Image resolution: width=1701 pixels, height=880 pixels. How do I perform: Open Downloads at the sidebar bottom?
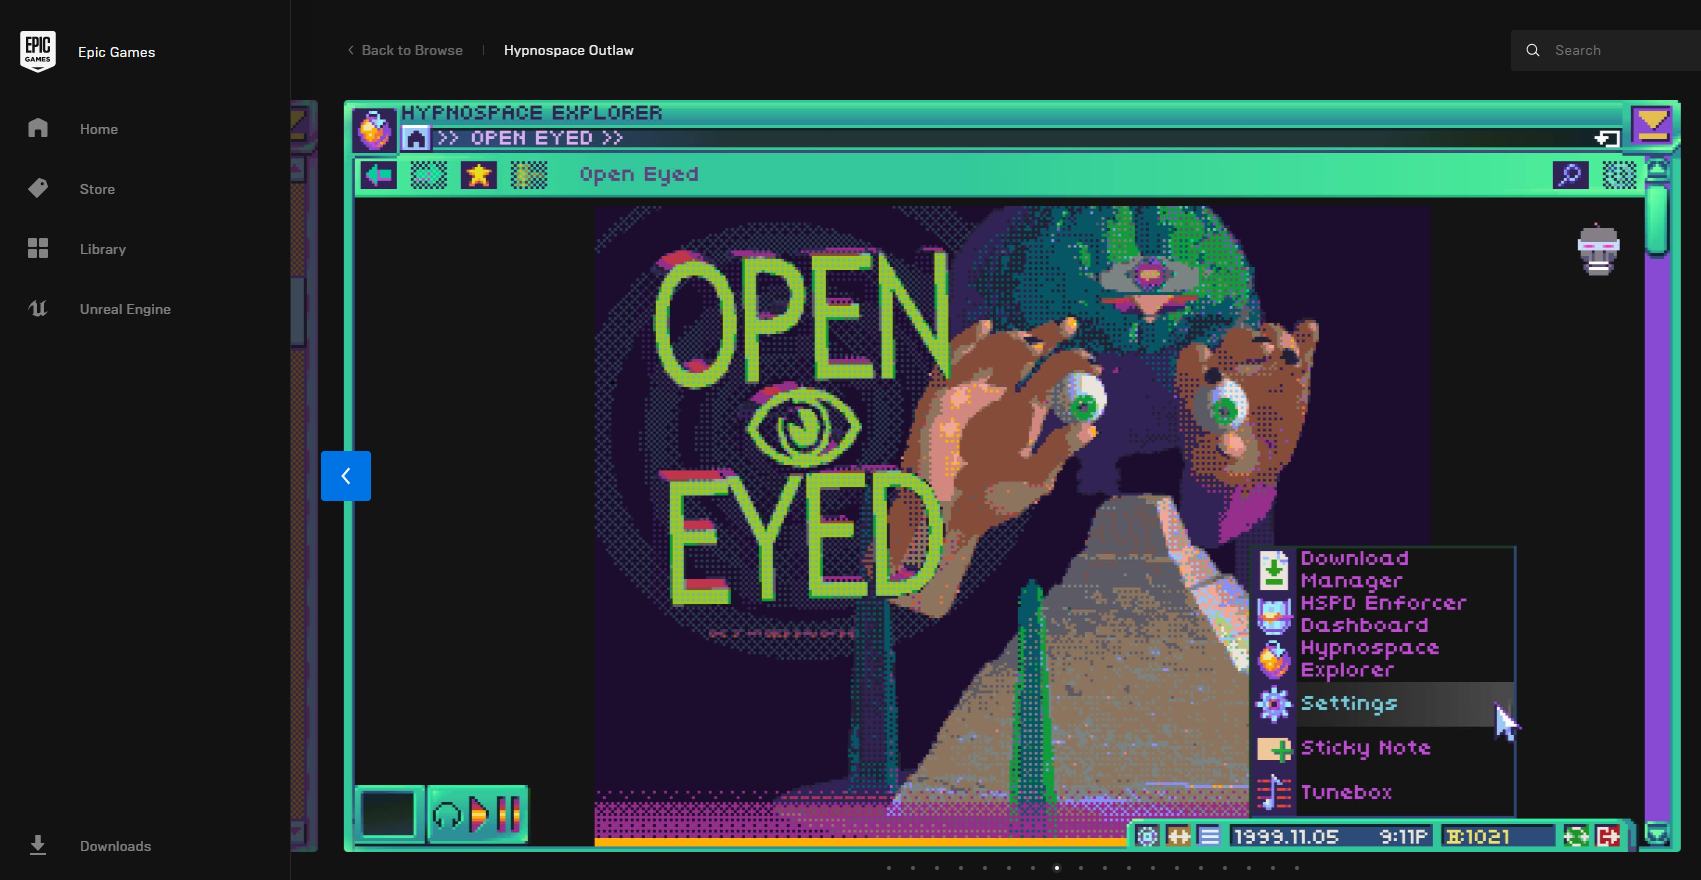coord(115,846)
